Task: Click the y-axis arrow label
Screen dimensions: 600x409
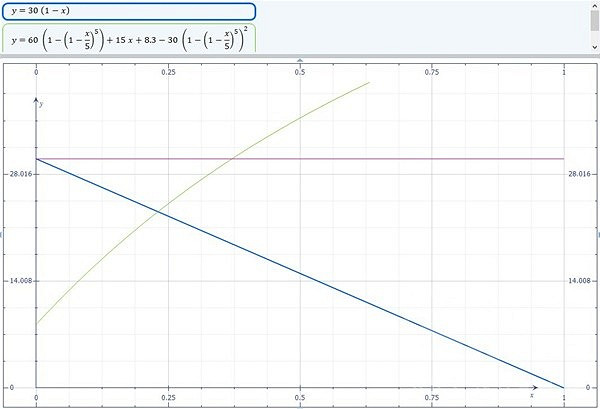Action: [42, 104]
